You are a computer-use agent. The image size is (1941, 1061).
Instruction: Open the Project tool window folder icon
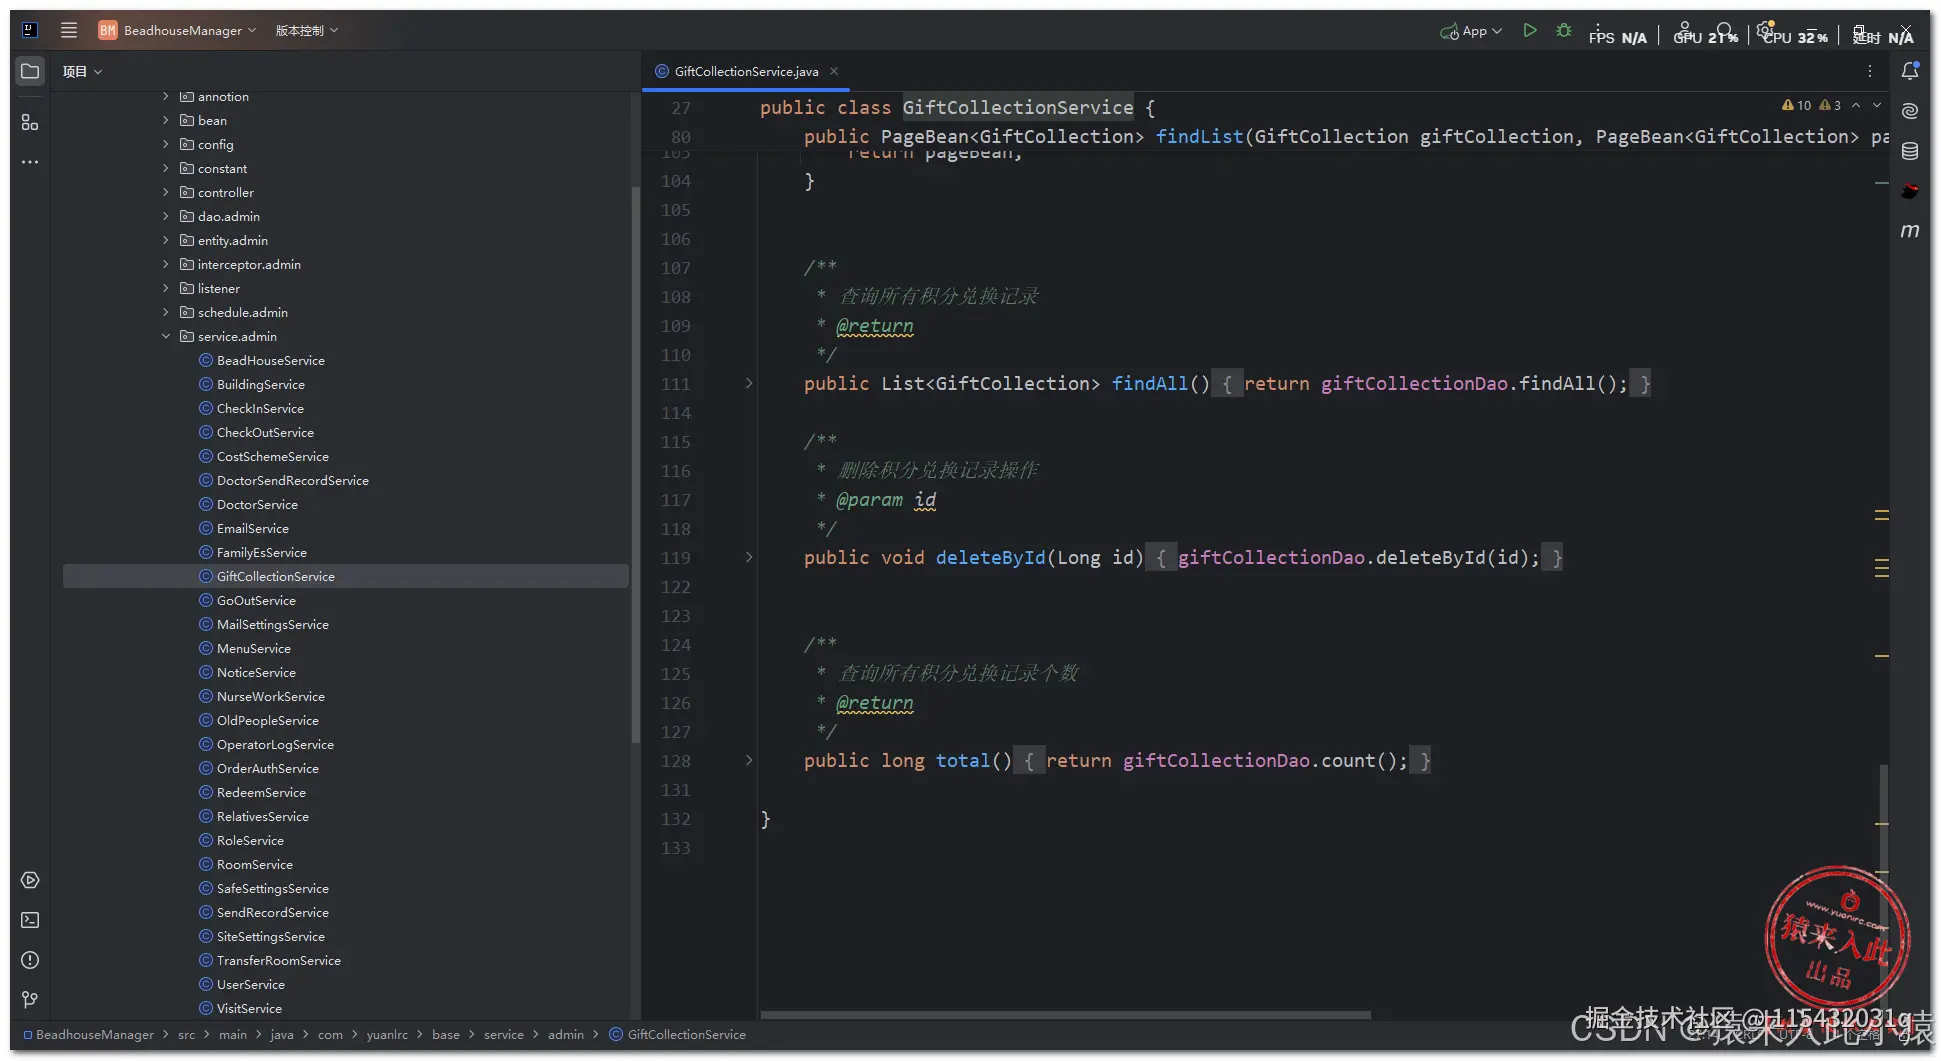30,72
